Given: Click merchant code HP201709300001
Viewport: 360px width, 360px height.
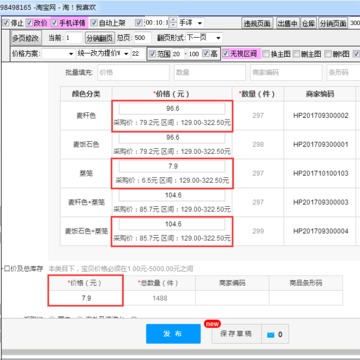Looking at the screenshot, I should [x=321, y=144].
